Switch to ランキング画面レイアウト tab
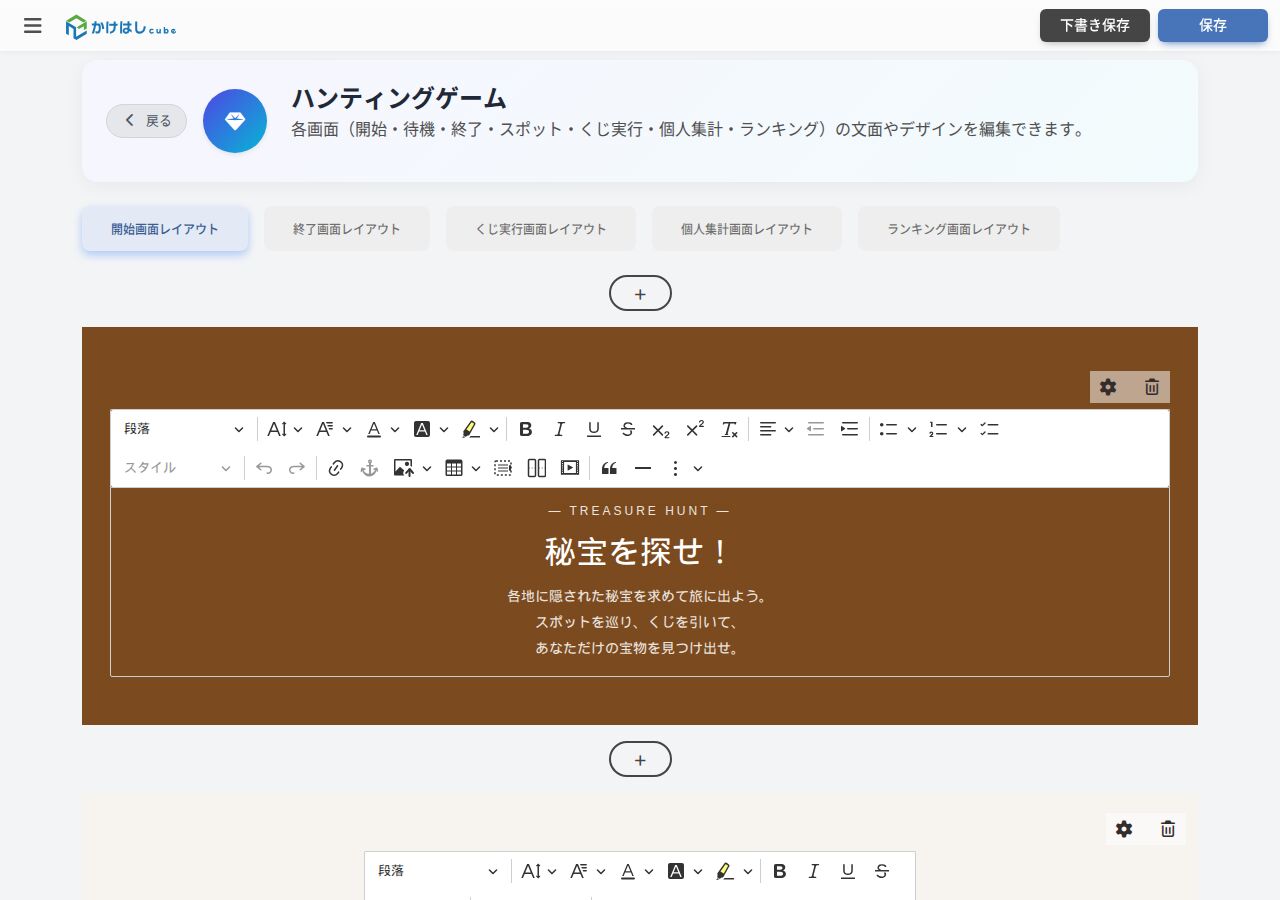1280x900 pixels. pos(959,229)
